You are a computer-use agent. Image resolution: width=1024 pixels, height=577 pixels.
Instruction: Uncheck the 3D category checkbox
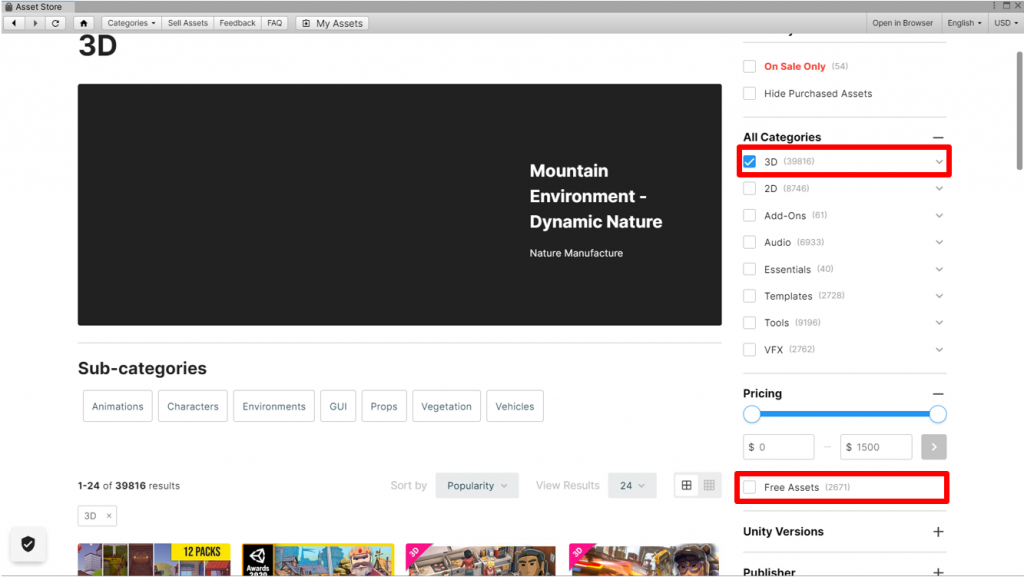click(750, 161)
